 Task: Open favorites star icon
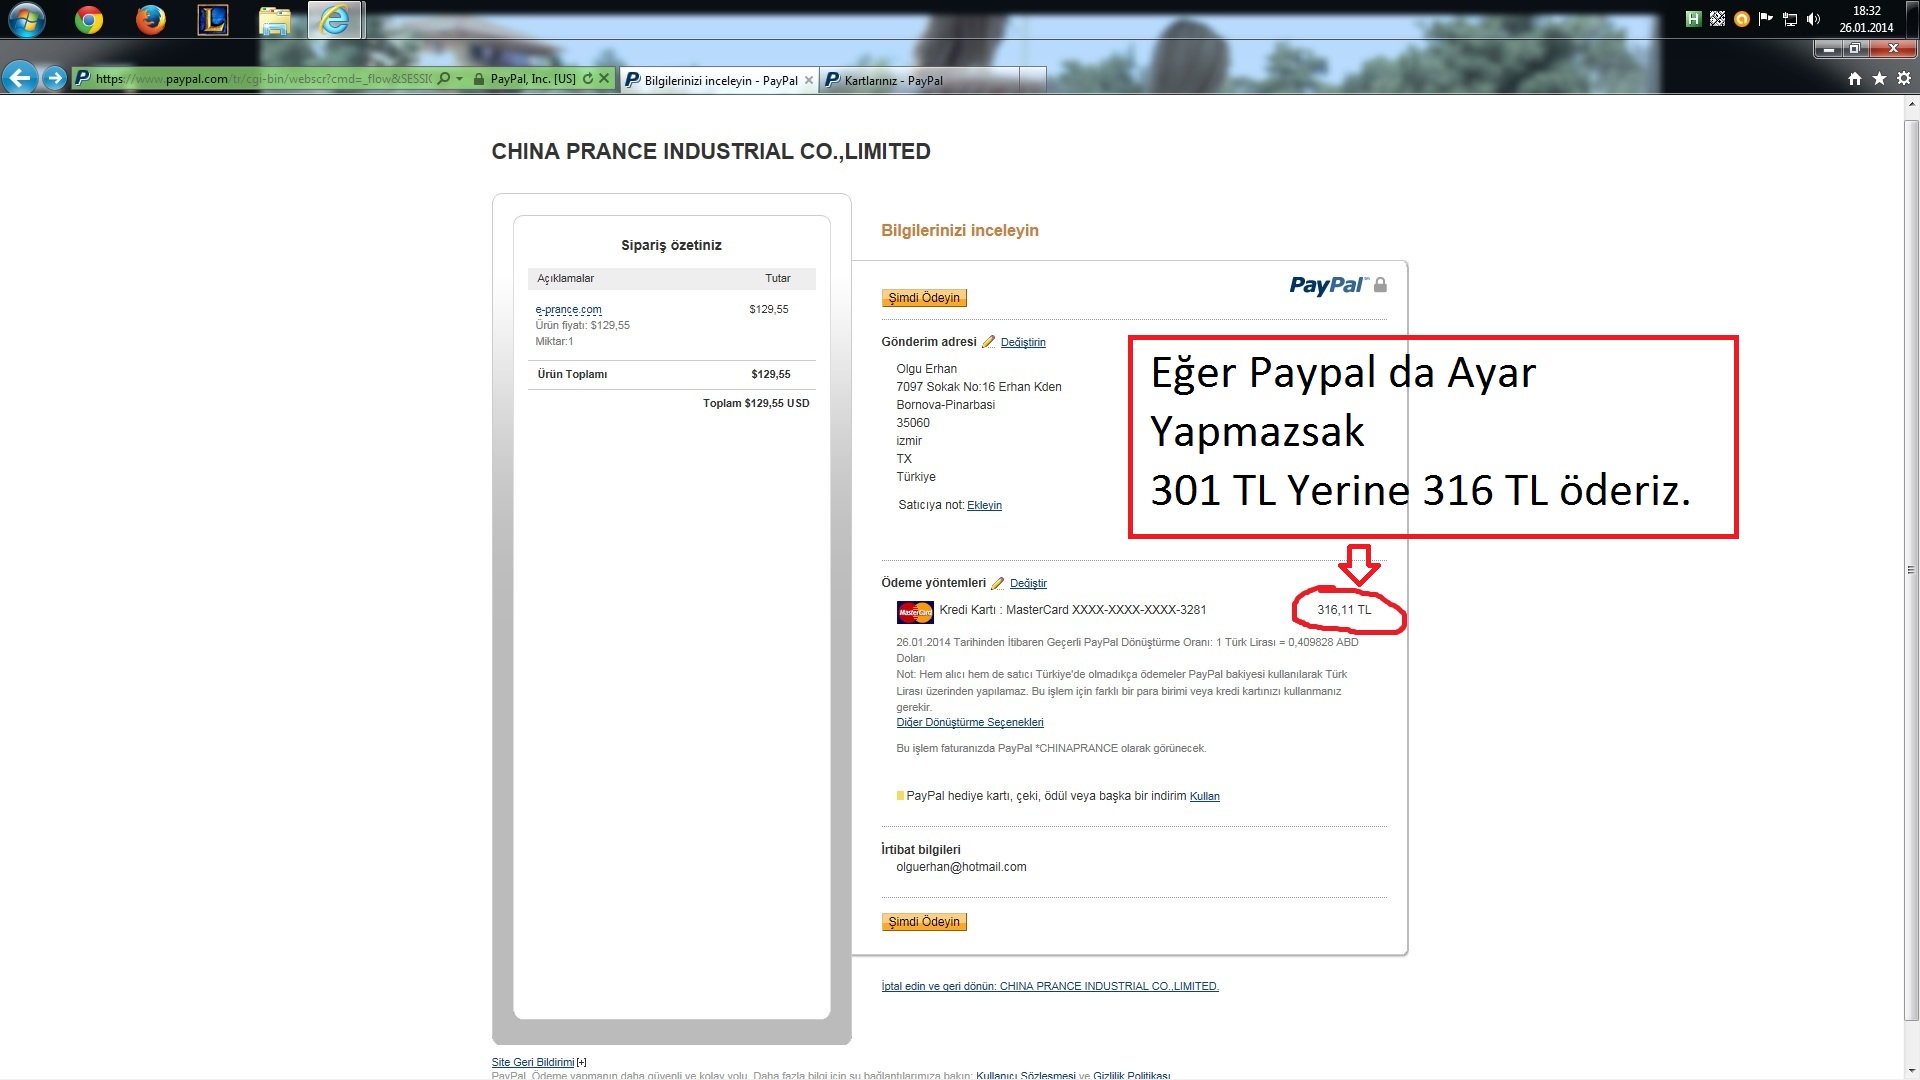pos(1879,79)
